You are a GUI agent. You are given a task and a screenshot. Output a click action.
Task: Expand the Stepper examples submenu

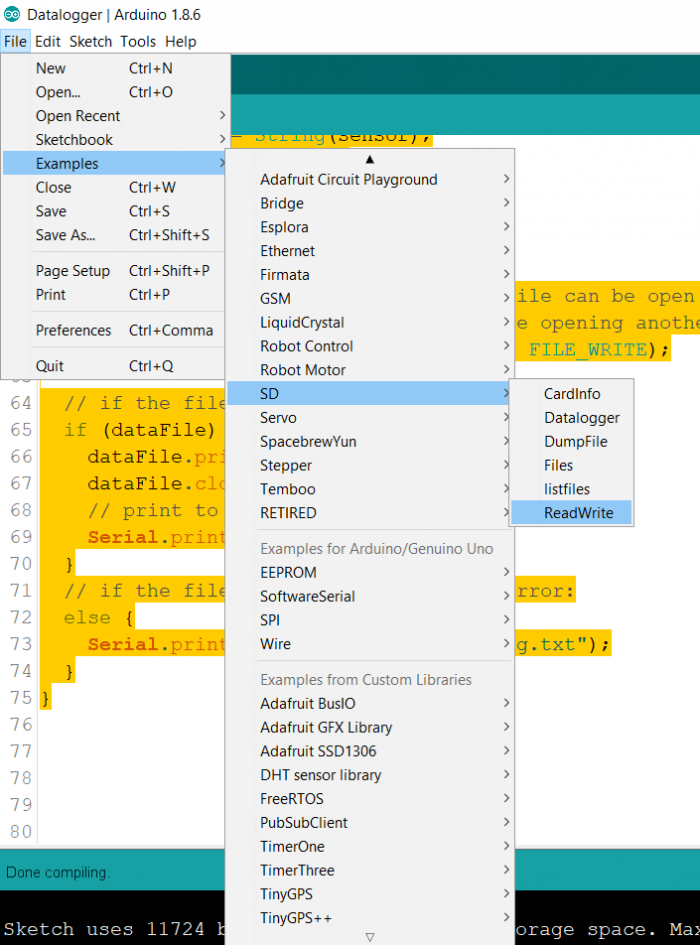tap(370, 465)
